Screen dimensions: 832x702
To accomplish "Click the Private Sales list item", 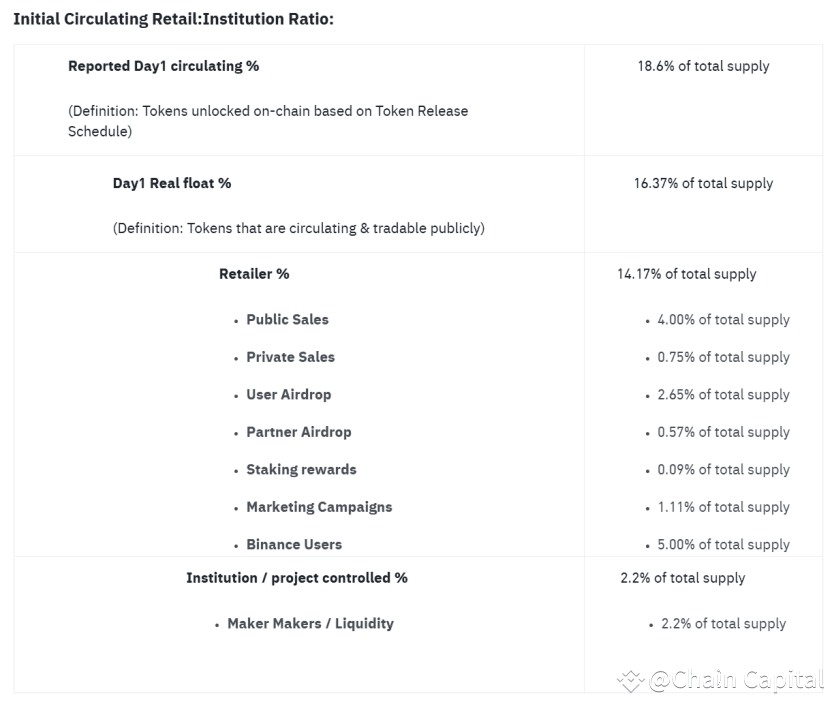I will coord(290,358).
